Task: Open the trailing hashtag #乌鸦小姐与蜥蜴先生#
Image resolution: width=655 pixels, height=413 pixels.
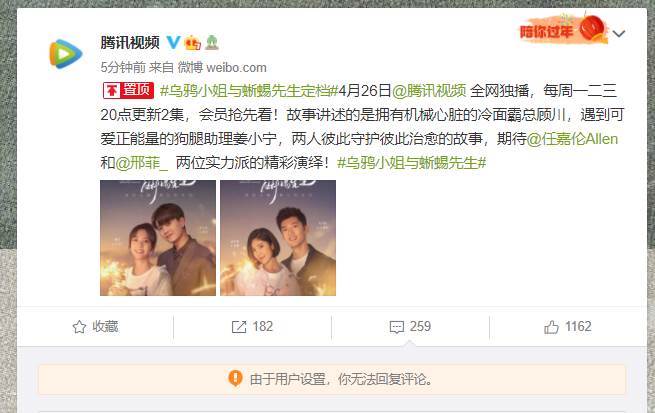Action: pyautogui.click(x=411, y=162)
